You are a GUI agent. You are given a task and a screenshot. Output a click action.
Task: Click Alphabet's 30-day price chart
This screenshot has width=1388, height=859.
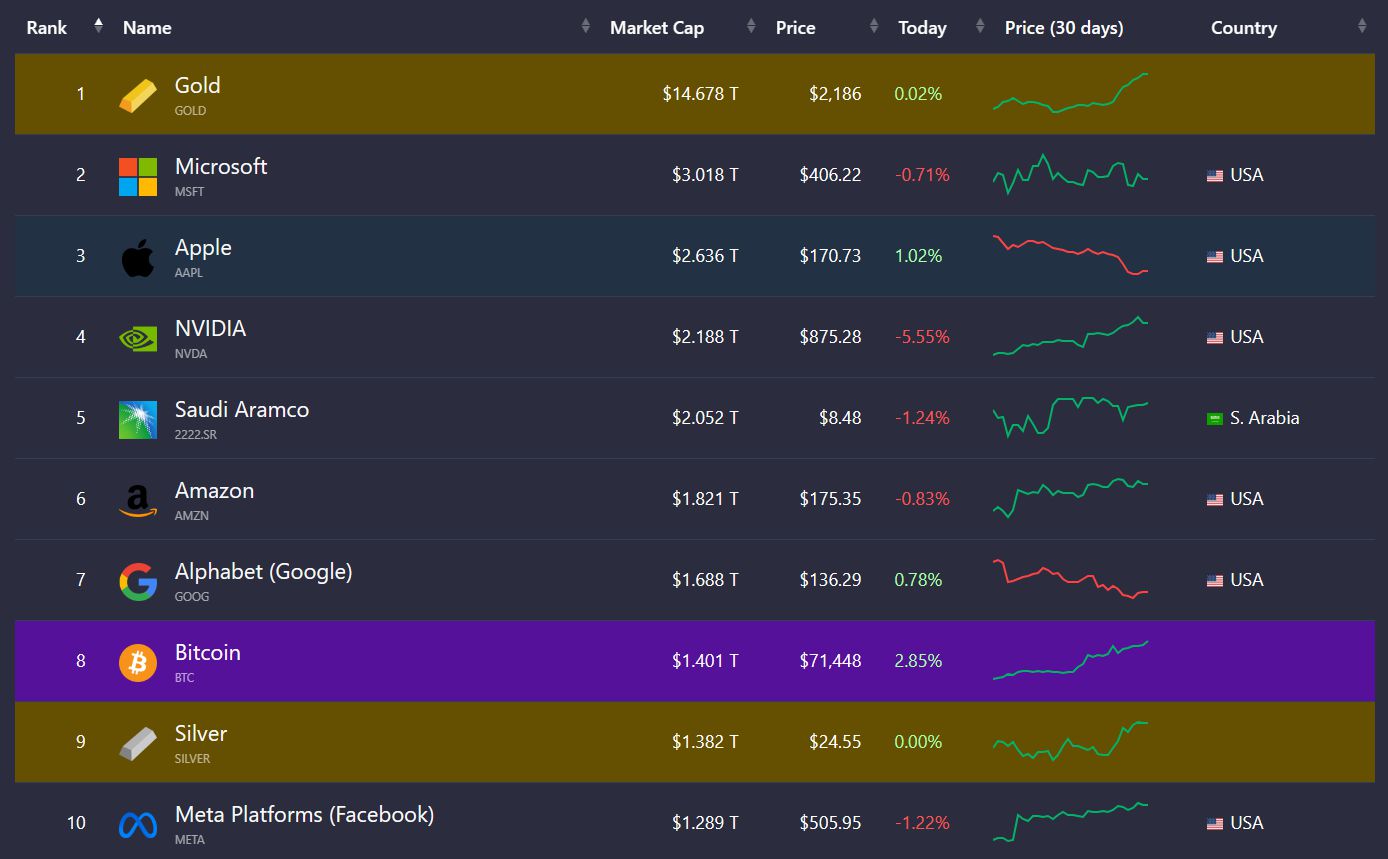(1070, 579)
